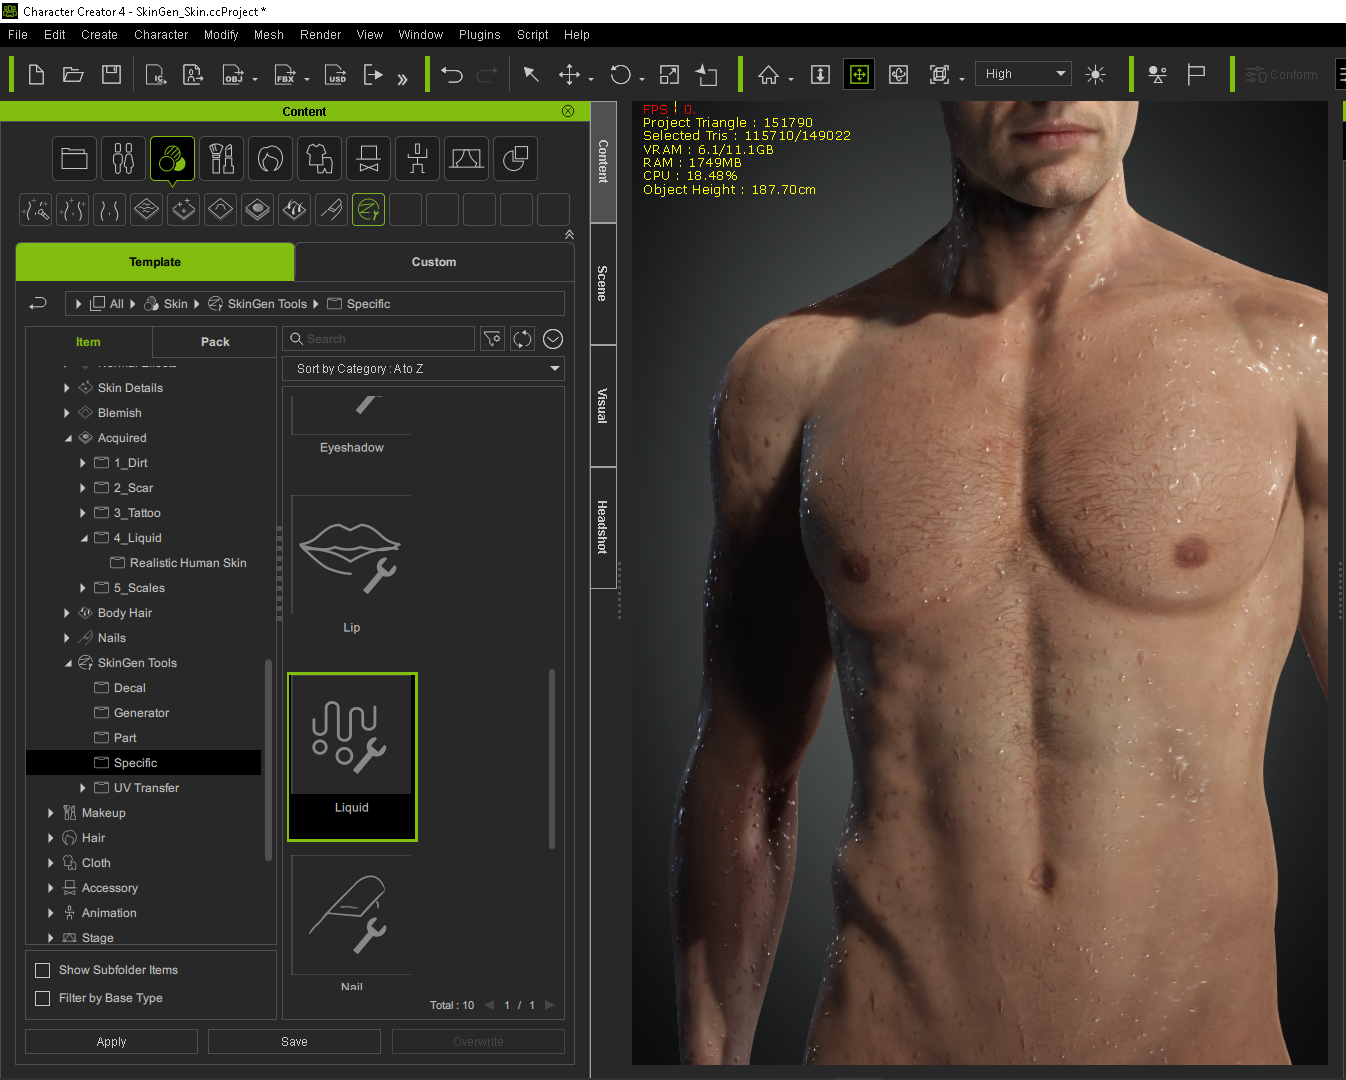
Task: Click the sun lighting icon
Action: pos(1096,75)
